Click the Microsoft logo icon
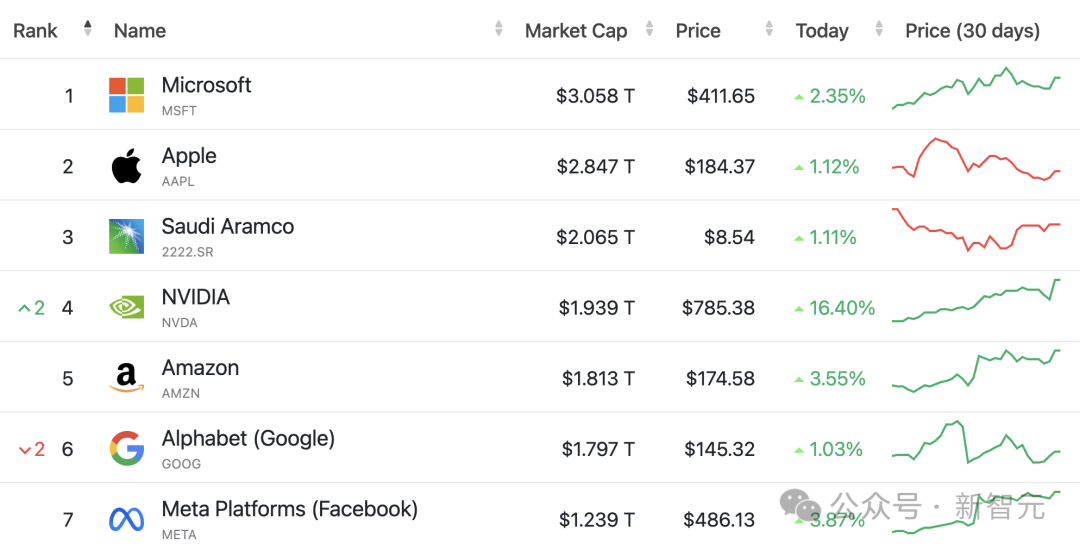 (x=127, y=95)
